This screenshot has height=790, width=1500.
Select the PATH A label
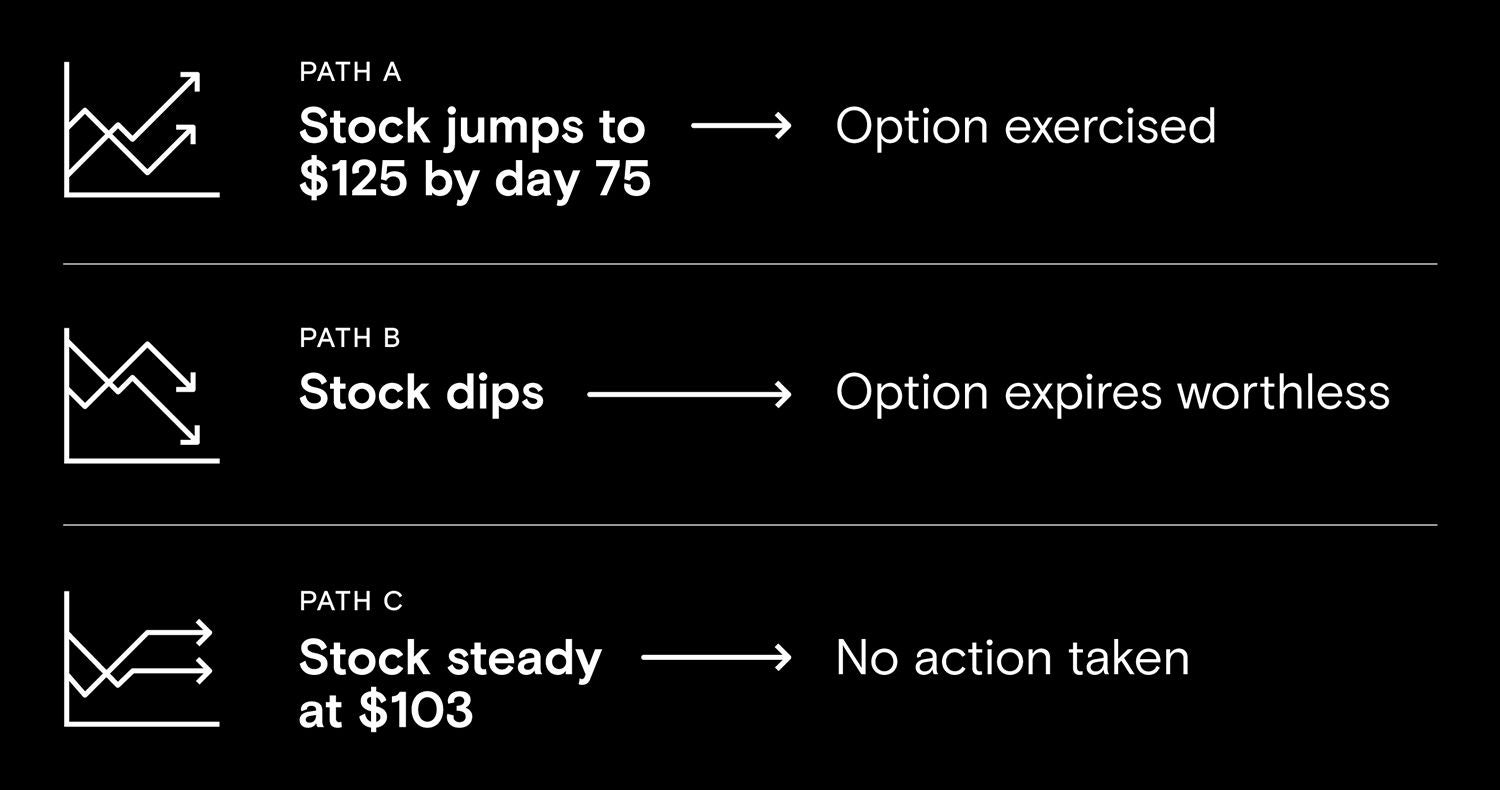coord(350,72)
